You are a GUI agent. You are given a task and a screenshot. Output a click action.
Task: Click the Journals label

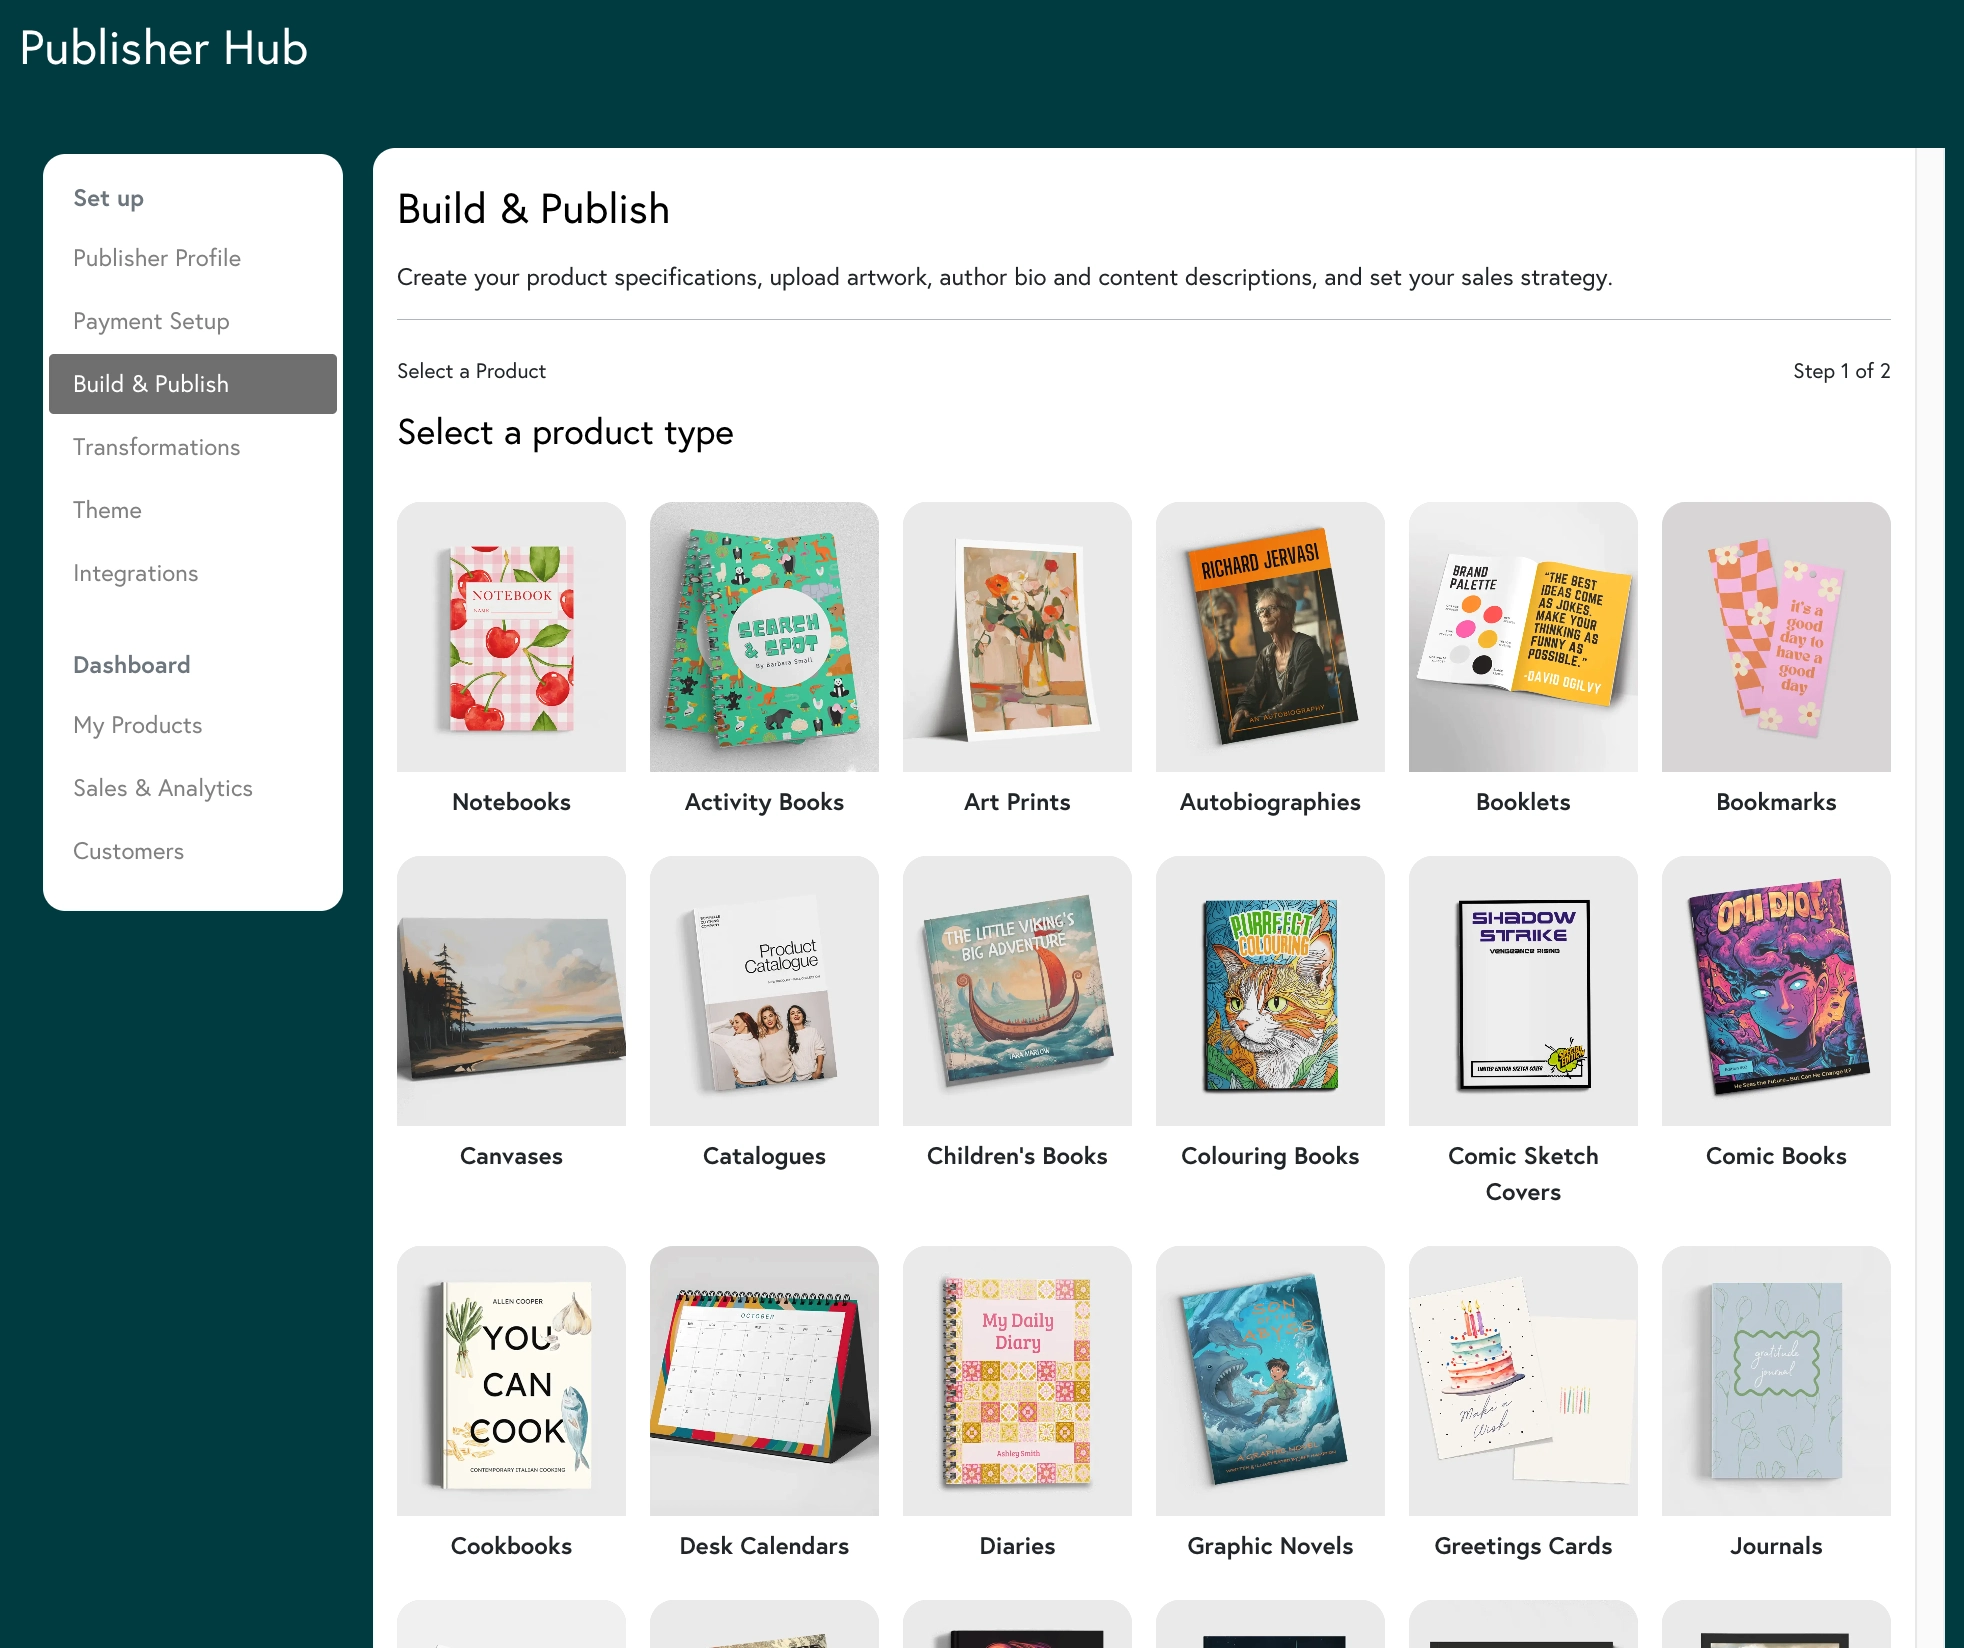1776,1546
